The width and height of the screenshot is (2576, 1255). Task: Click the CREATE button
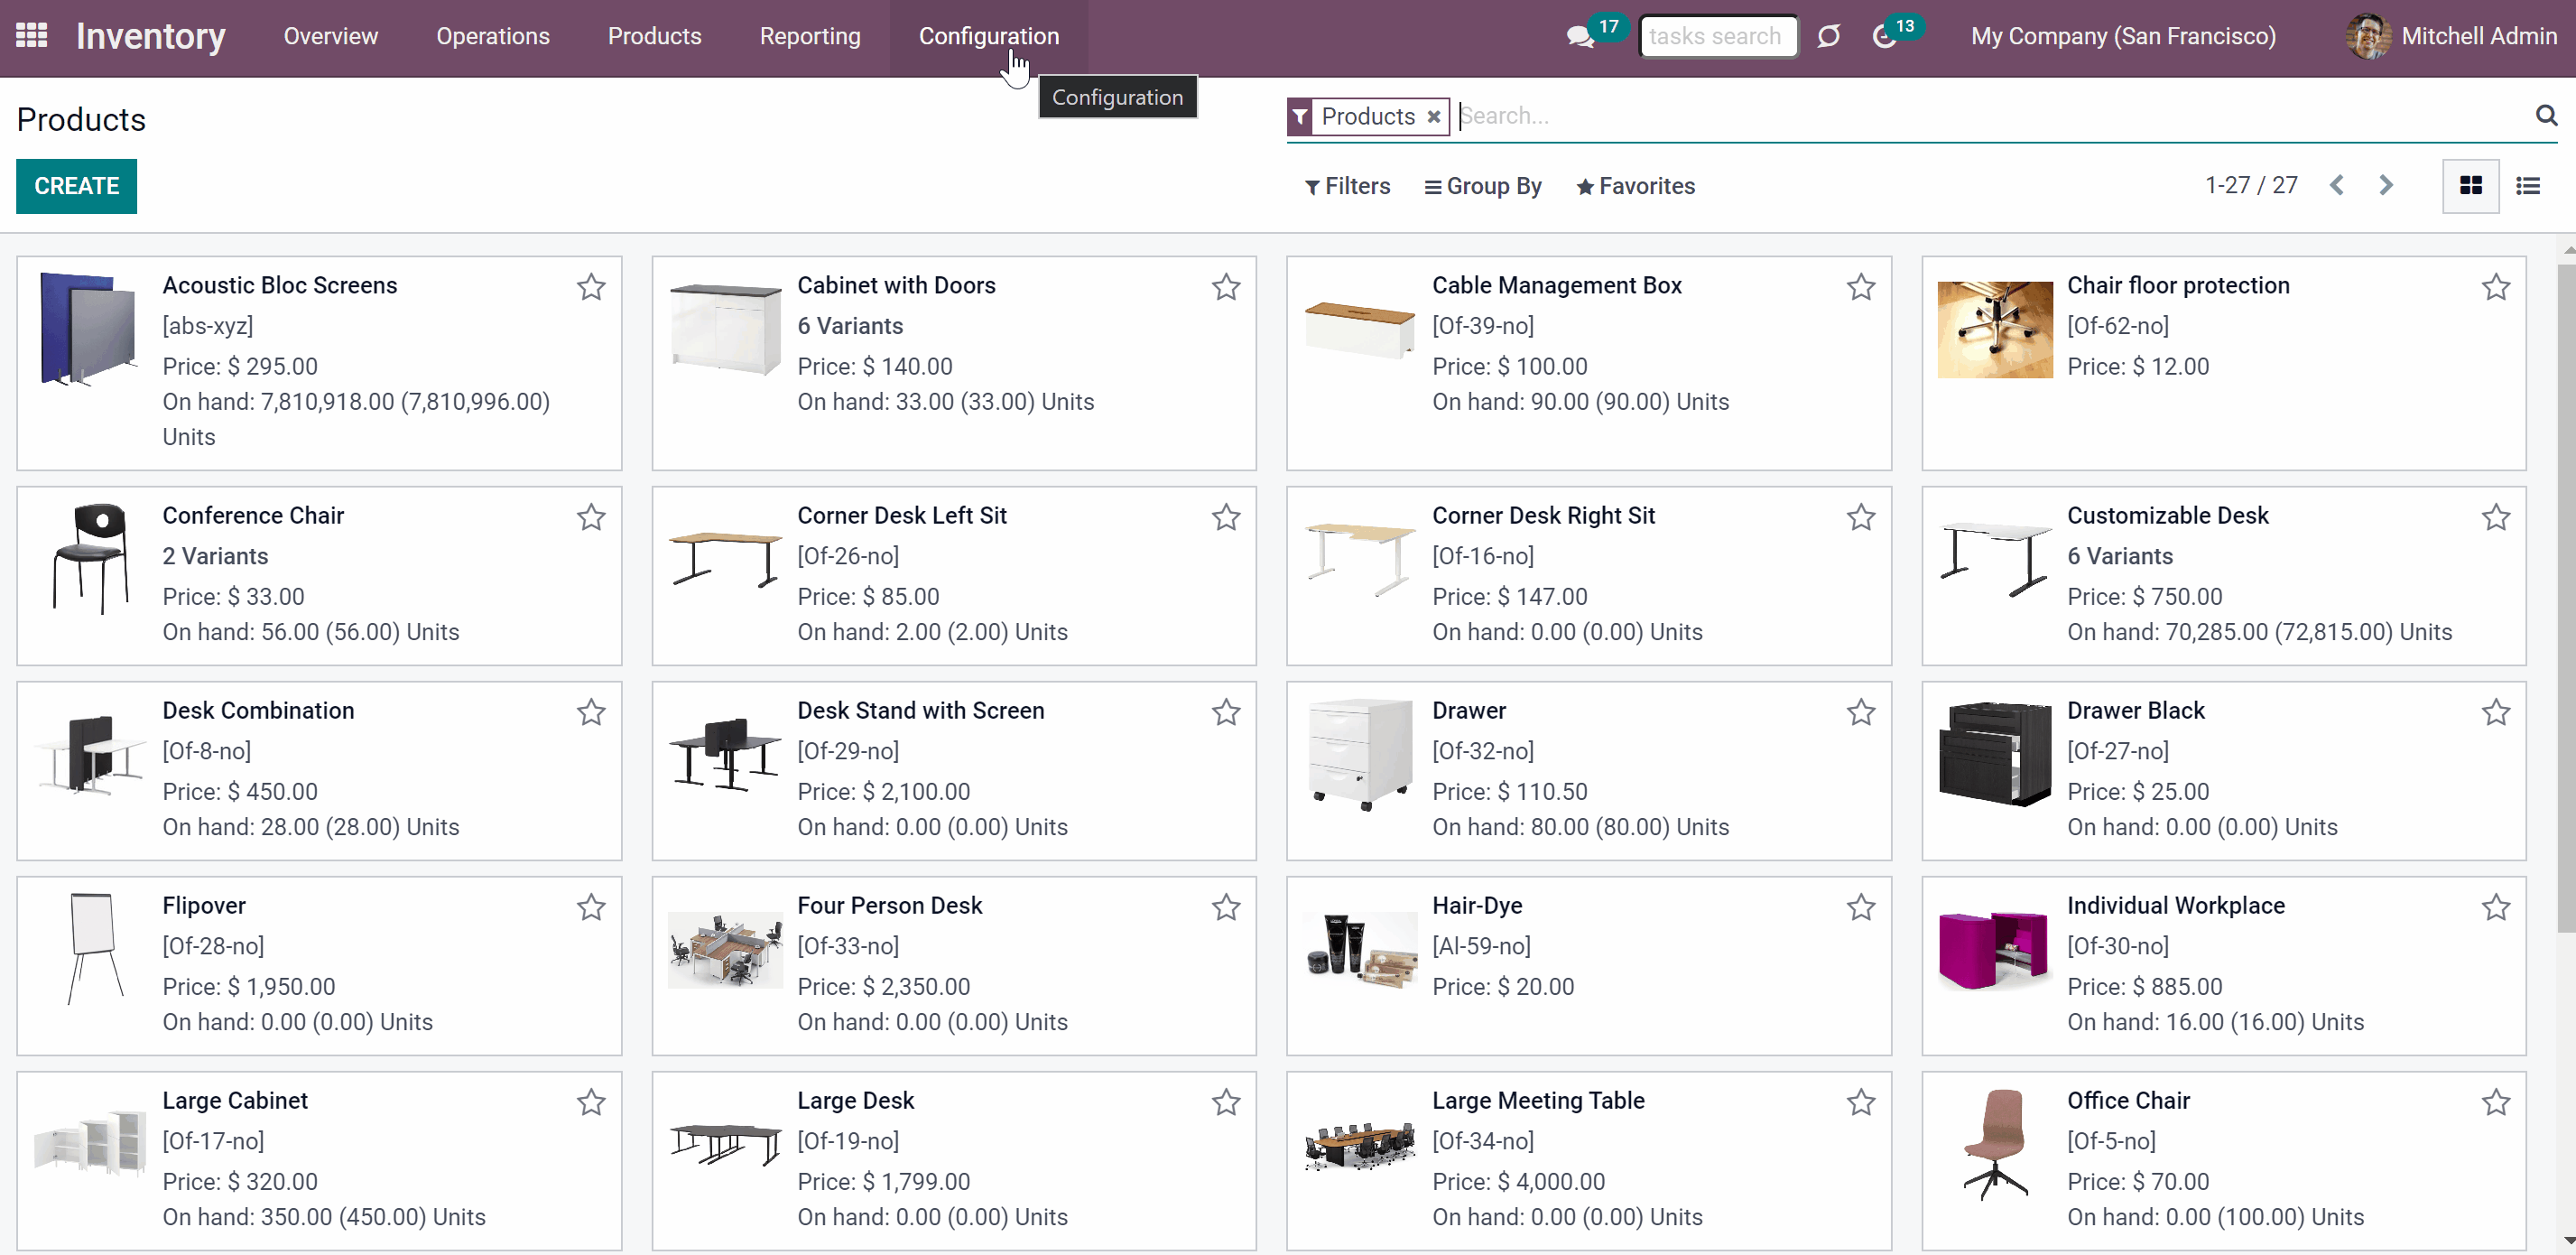(76, 186)
